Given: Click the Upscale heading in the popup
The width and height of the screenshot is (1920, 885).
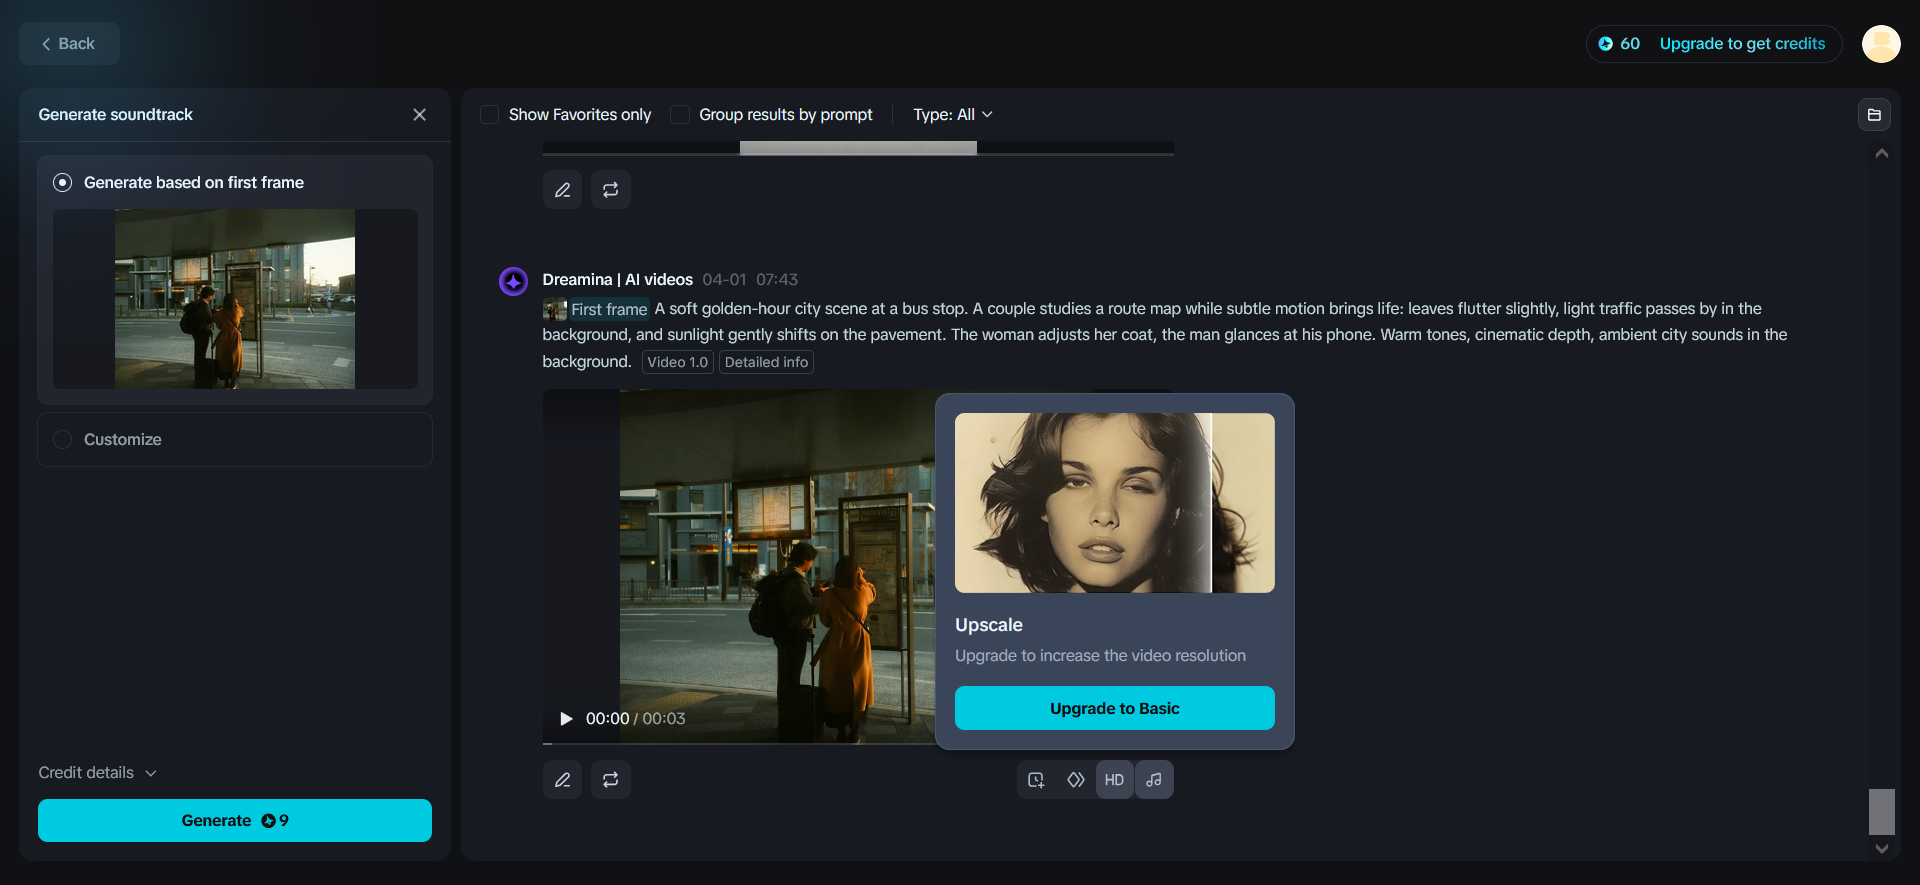Looking at the screenshot, I should pos(989,625).
